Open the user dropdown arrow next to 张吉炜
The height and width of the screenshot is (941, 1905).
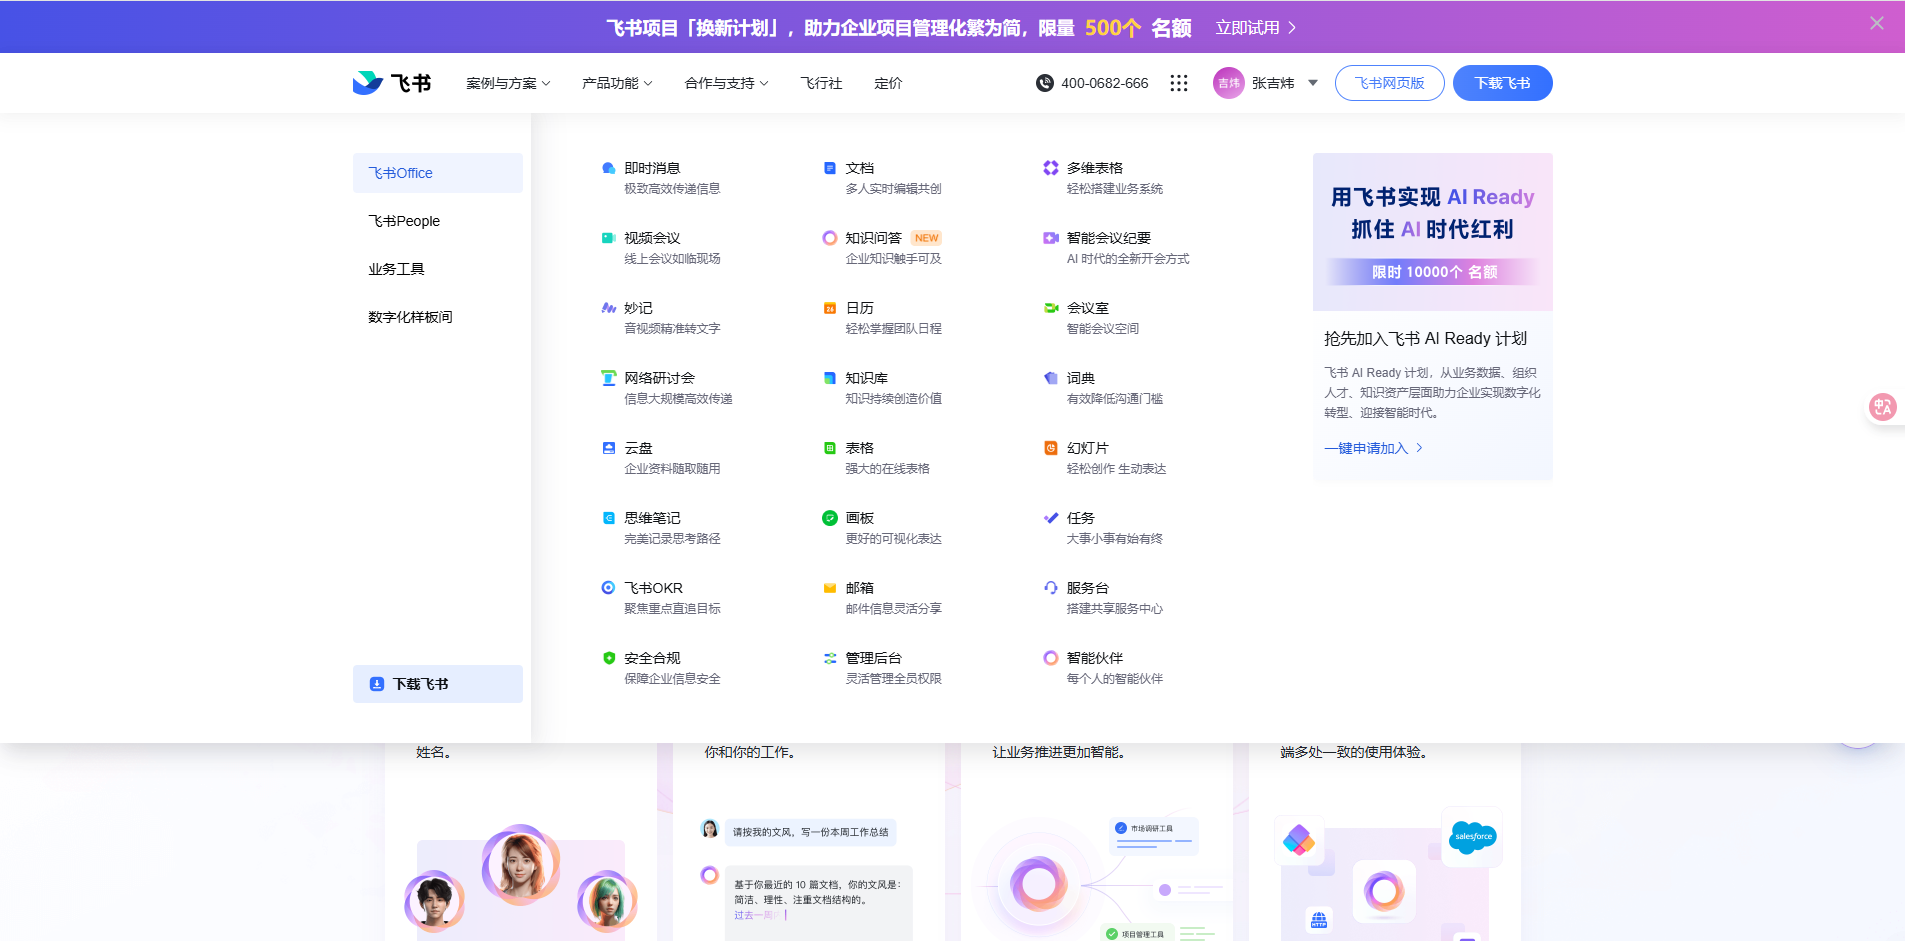click(1313, 83)
